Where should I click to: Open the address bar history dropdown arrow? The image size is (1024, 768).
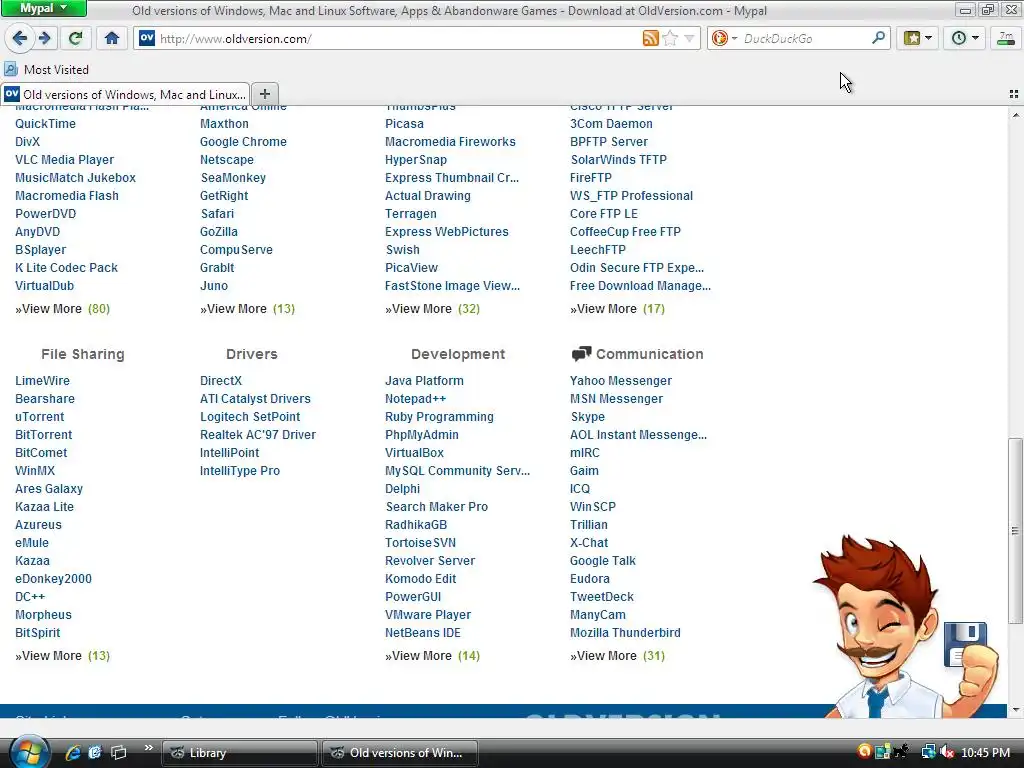689,39
